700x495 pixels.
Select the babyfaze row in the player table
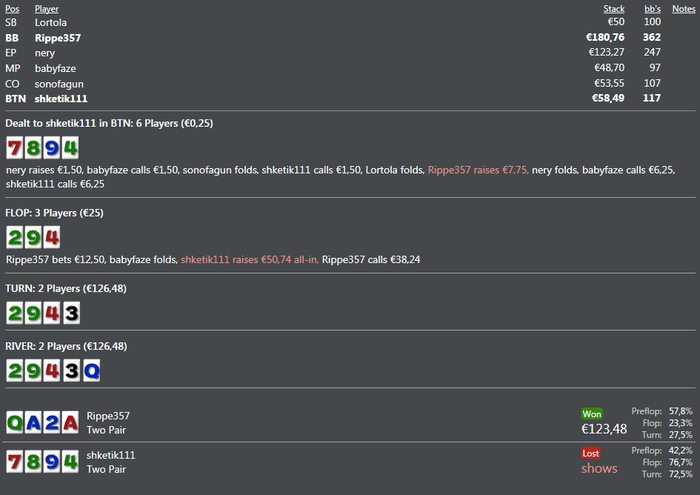(55, 68)
